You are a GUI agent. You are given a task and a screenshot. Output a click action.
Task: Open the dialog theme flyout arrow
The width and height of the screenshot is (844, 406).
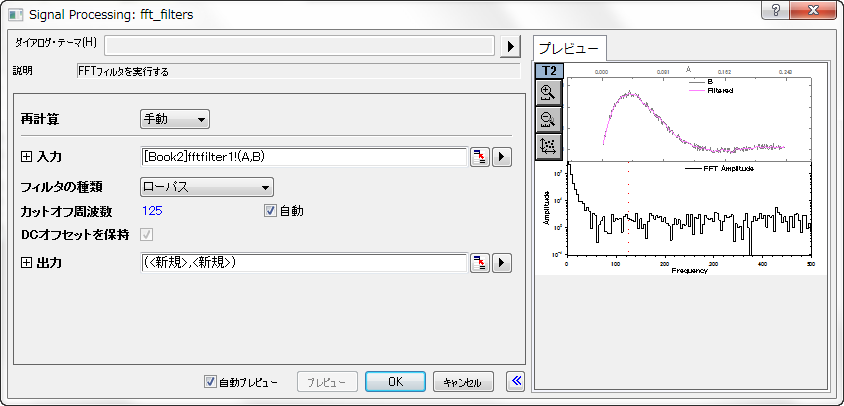[x=510, y=46]
